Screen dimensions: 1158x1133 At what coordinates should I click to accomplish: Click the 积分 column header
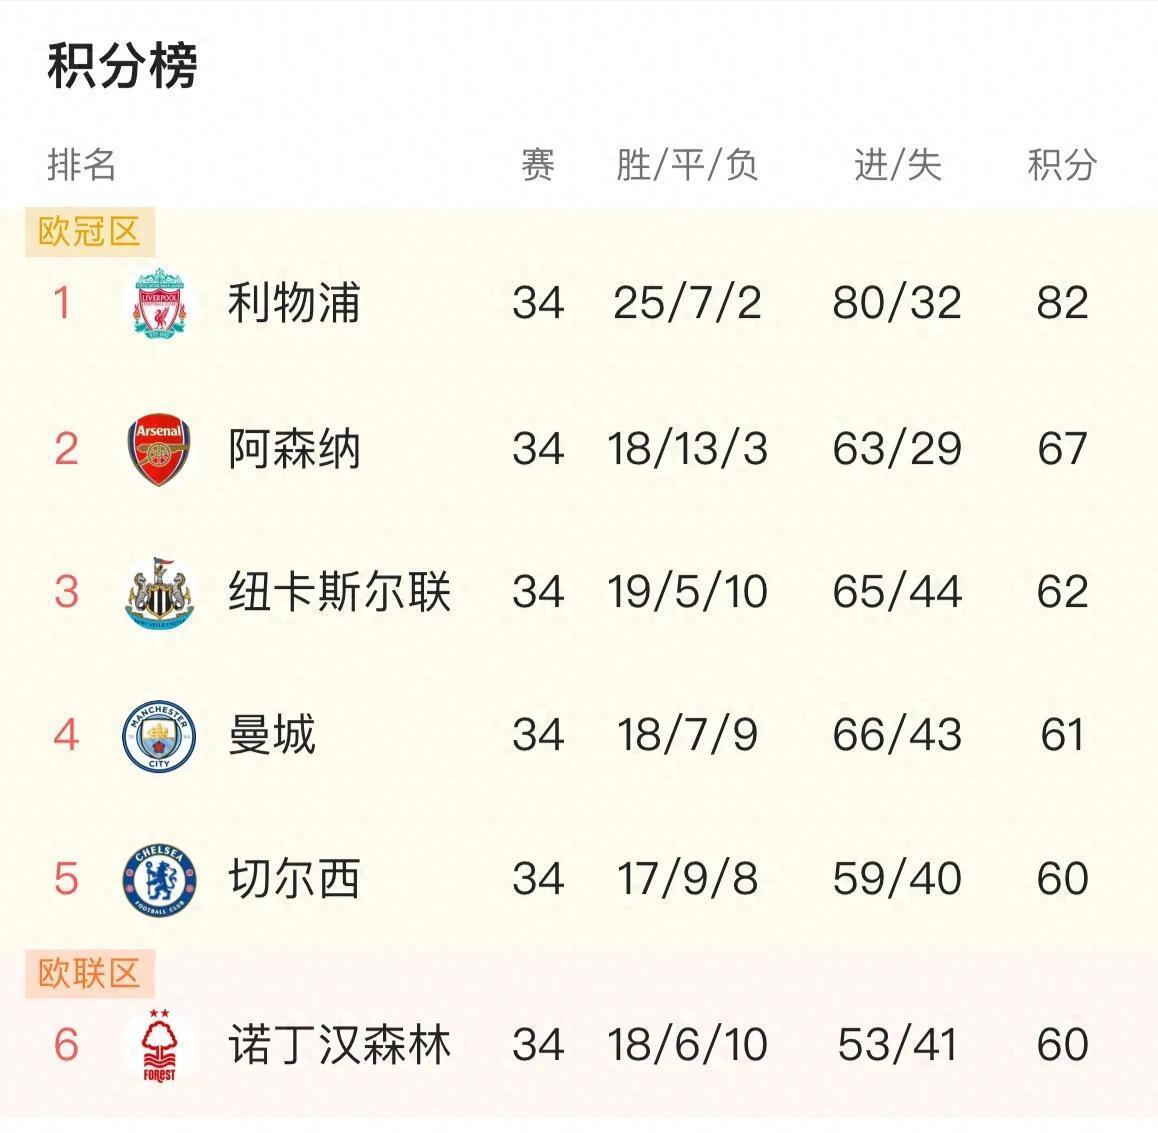tap(1062, 165)
